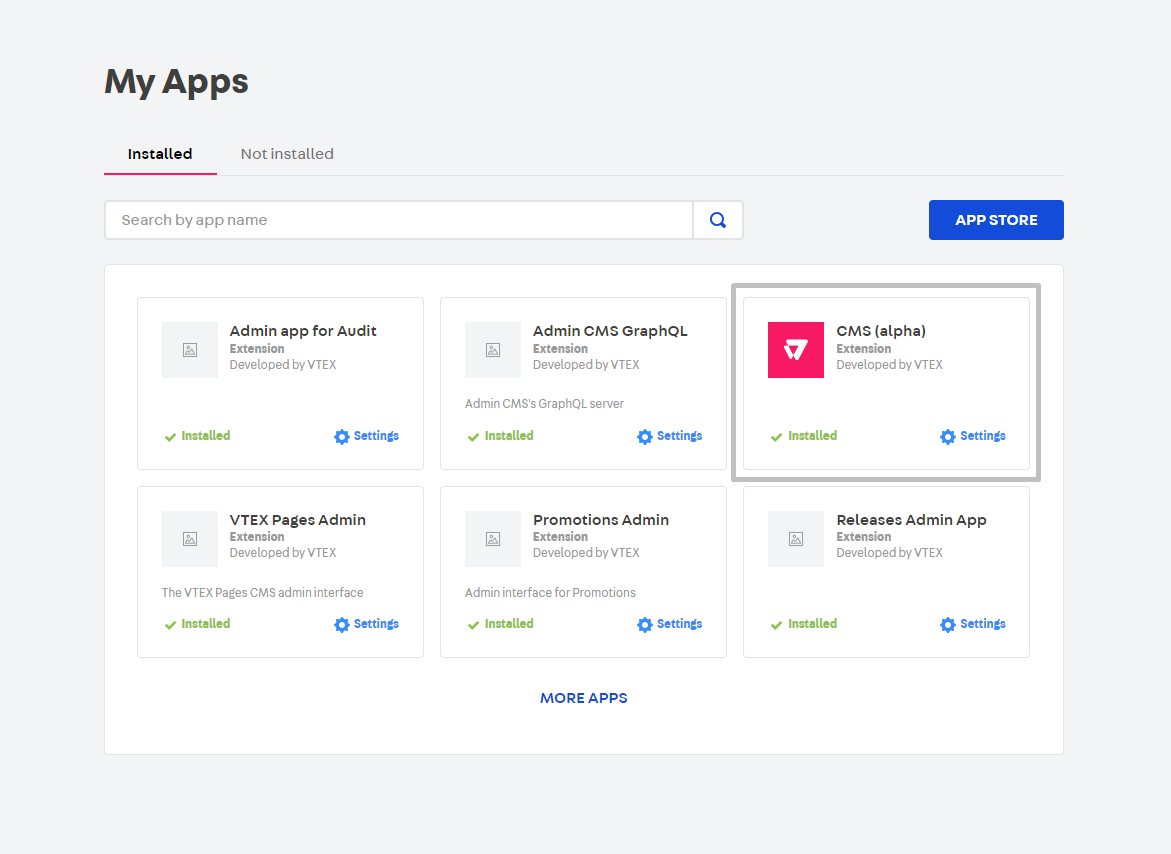This screenshot has height=854, width=1171.
Task: Click the CMS (alpha) VTEX logo icon
Action: [x=795, y=350]
